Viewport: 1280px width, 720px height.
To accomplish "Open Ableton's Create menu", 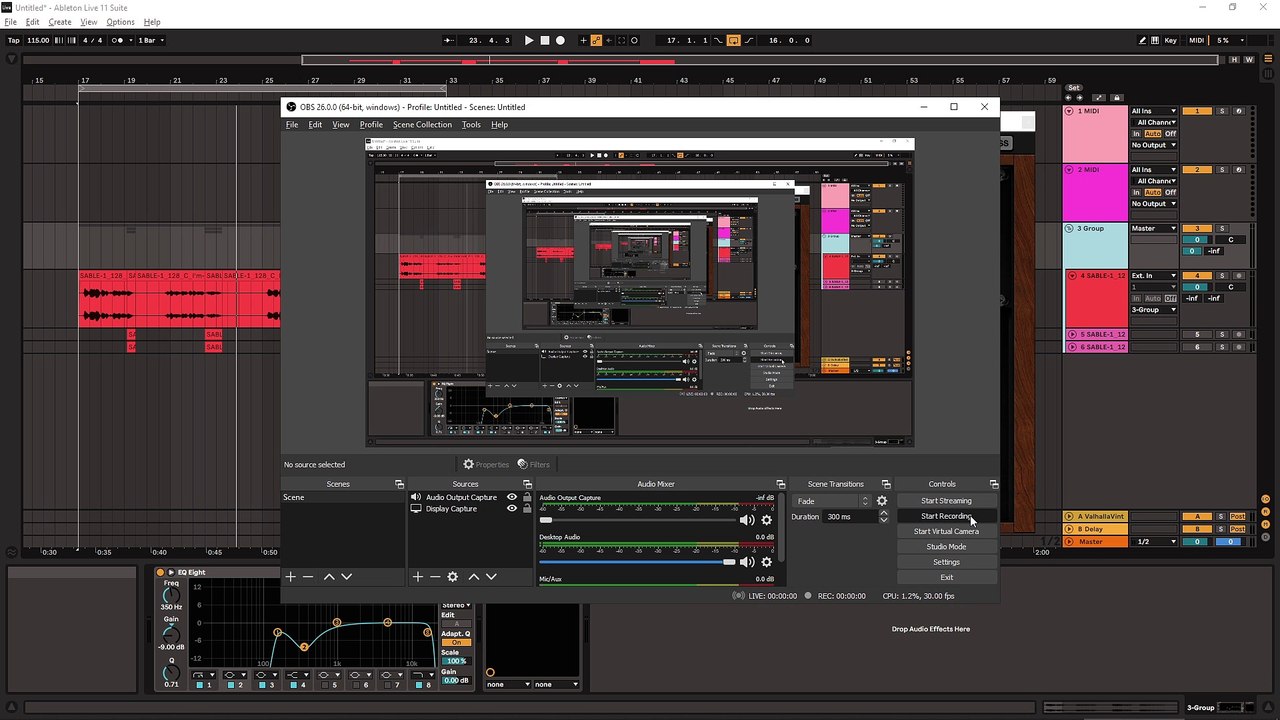I will click(60, 22).
